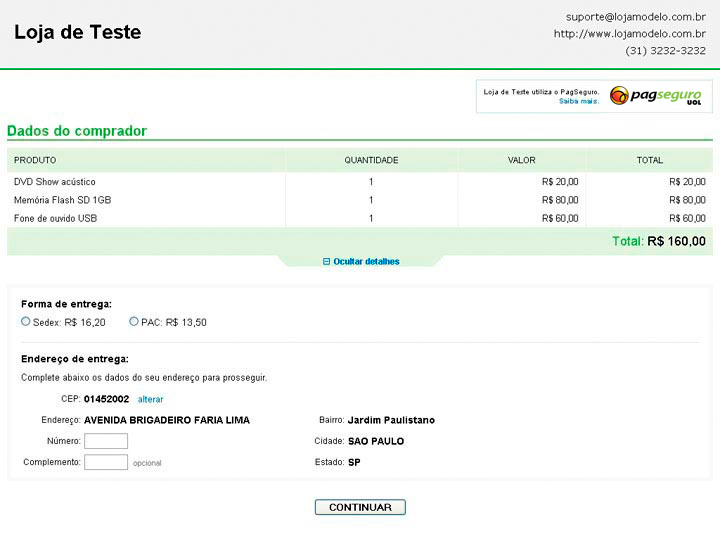Select Sedex R$ 16,20 delivery option
The height and width of the screenshot is (534, 720).
click(26, 322)
